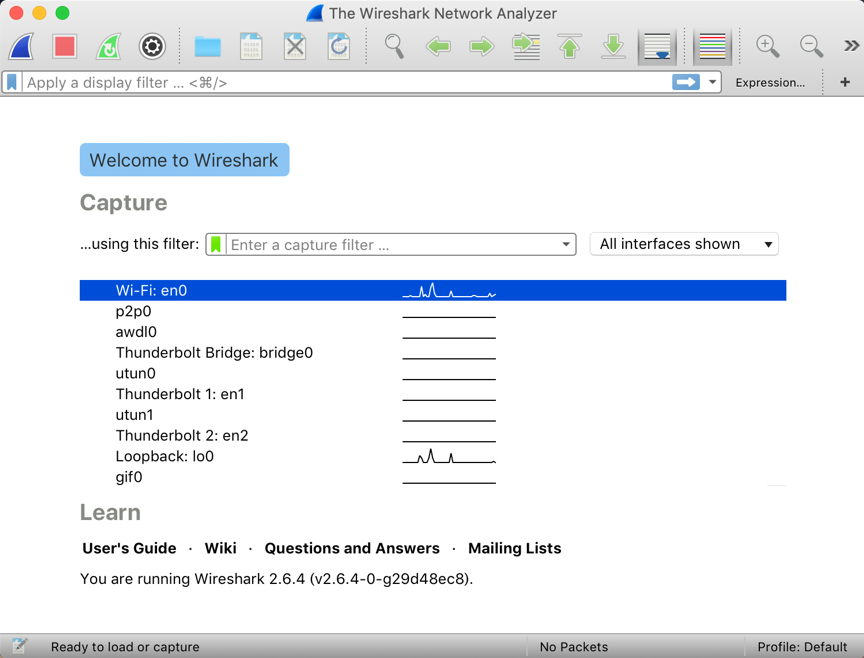The image size is (864, 658).
Task: Focus the capture filter input field
Action: point(392,244)
